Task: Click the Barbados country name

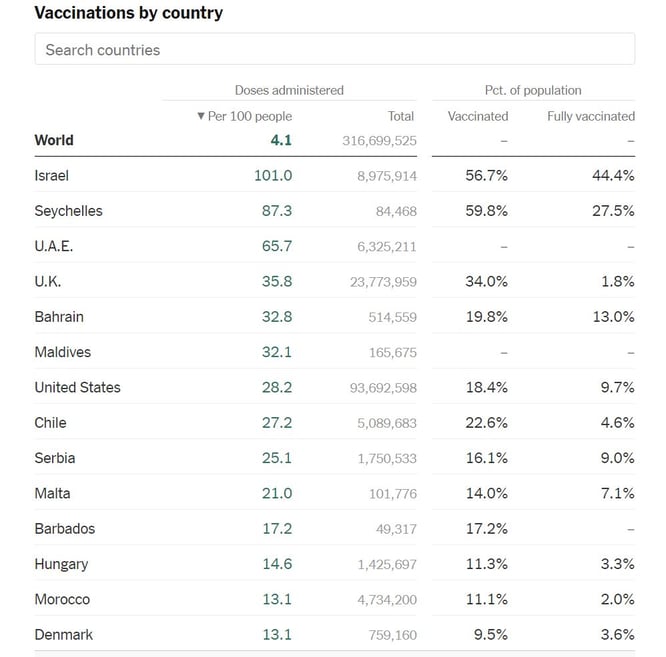Action: pos(65,528)
